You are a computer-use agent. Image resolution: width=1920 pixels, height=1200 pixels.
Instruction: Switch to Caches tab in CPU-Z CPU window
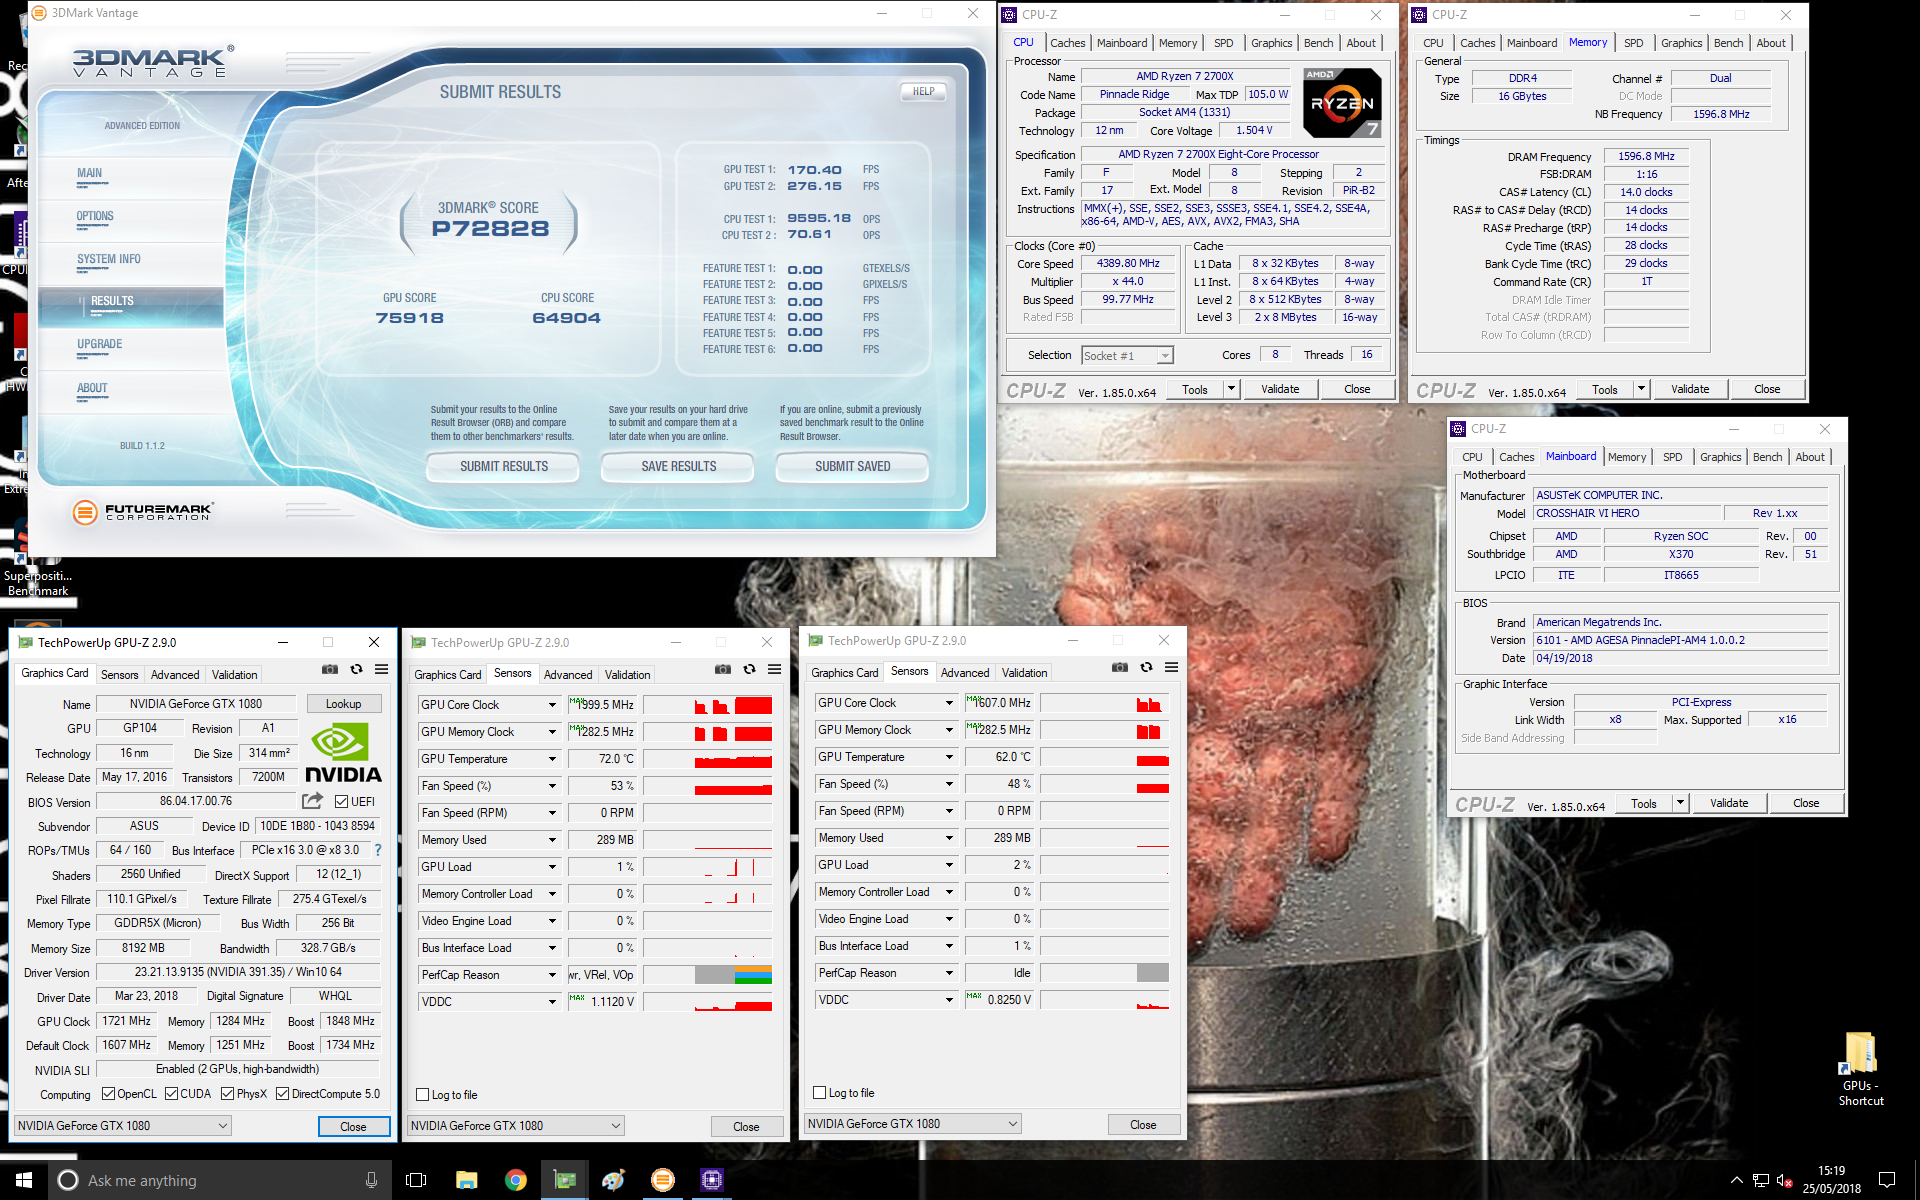[x=1067, y=43]
